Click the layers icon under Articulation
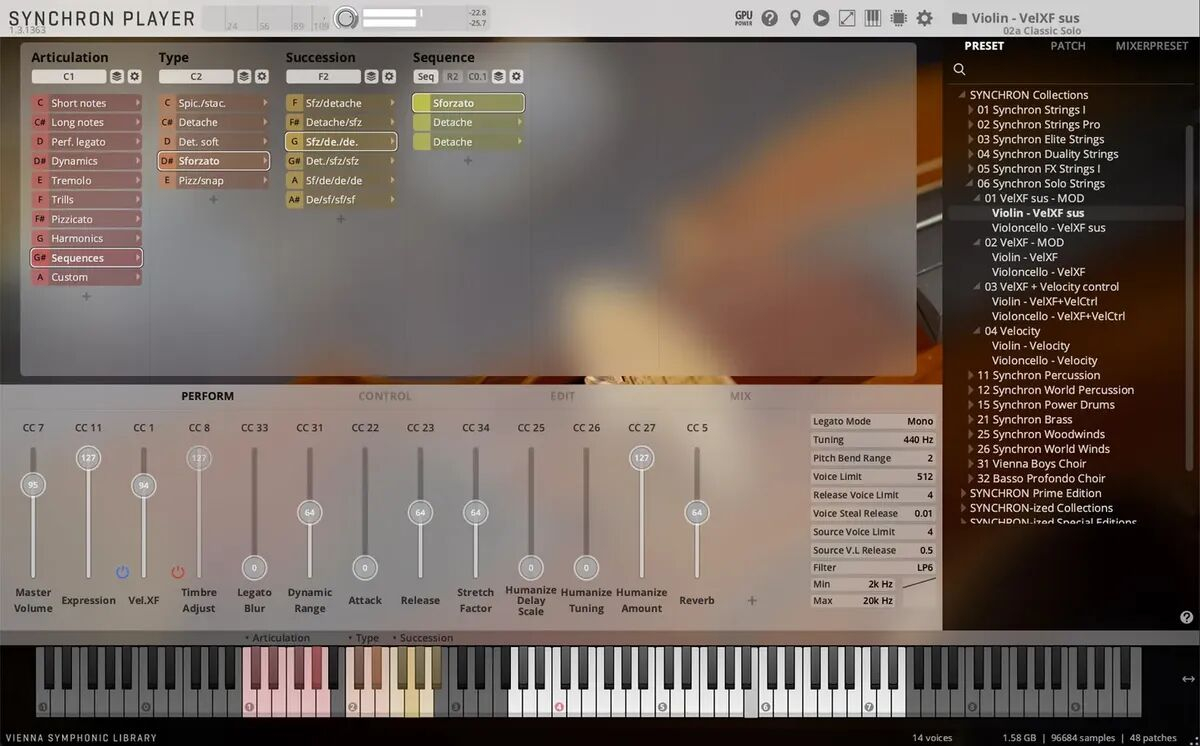This screenshot has height=746, width=1200. (117, 77)
